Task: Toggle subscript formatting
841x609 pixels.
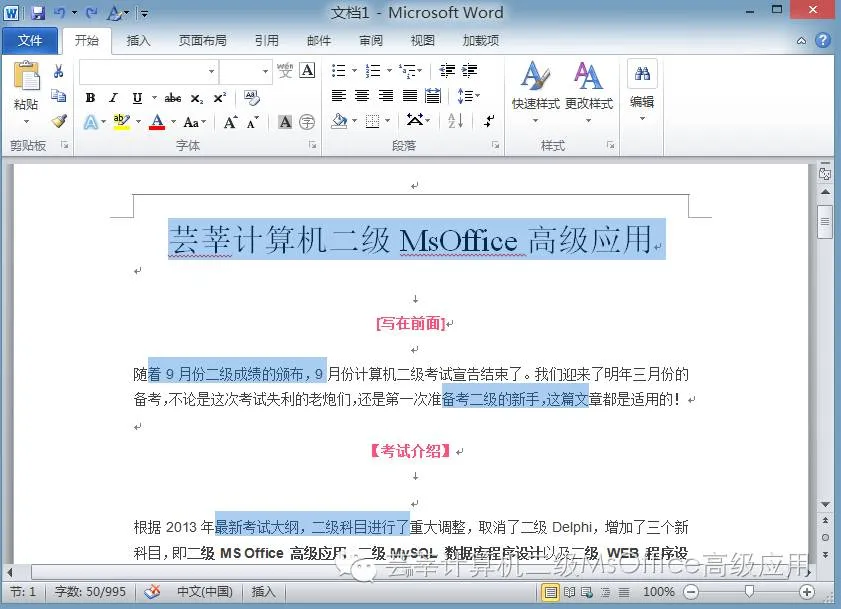Action: (x=197, y=98)
